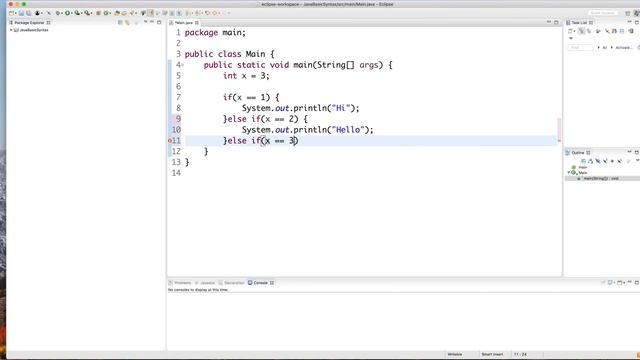Click the Save toolbar icon
640x360 pixels.
click(21, 13)
